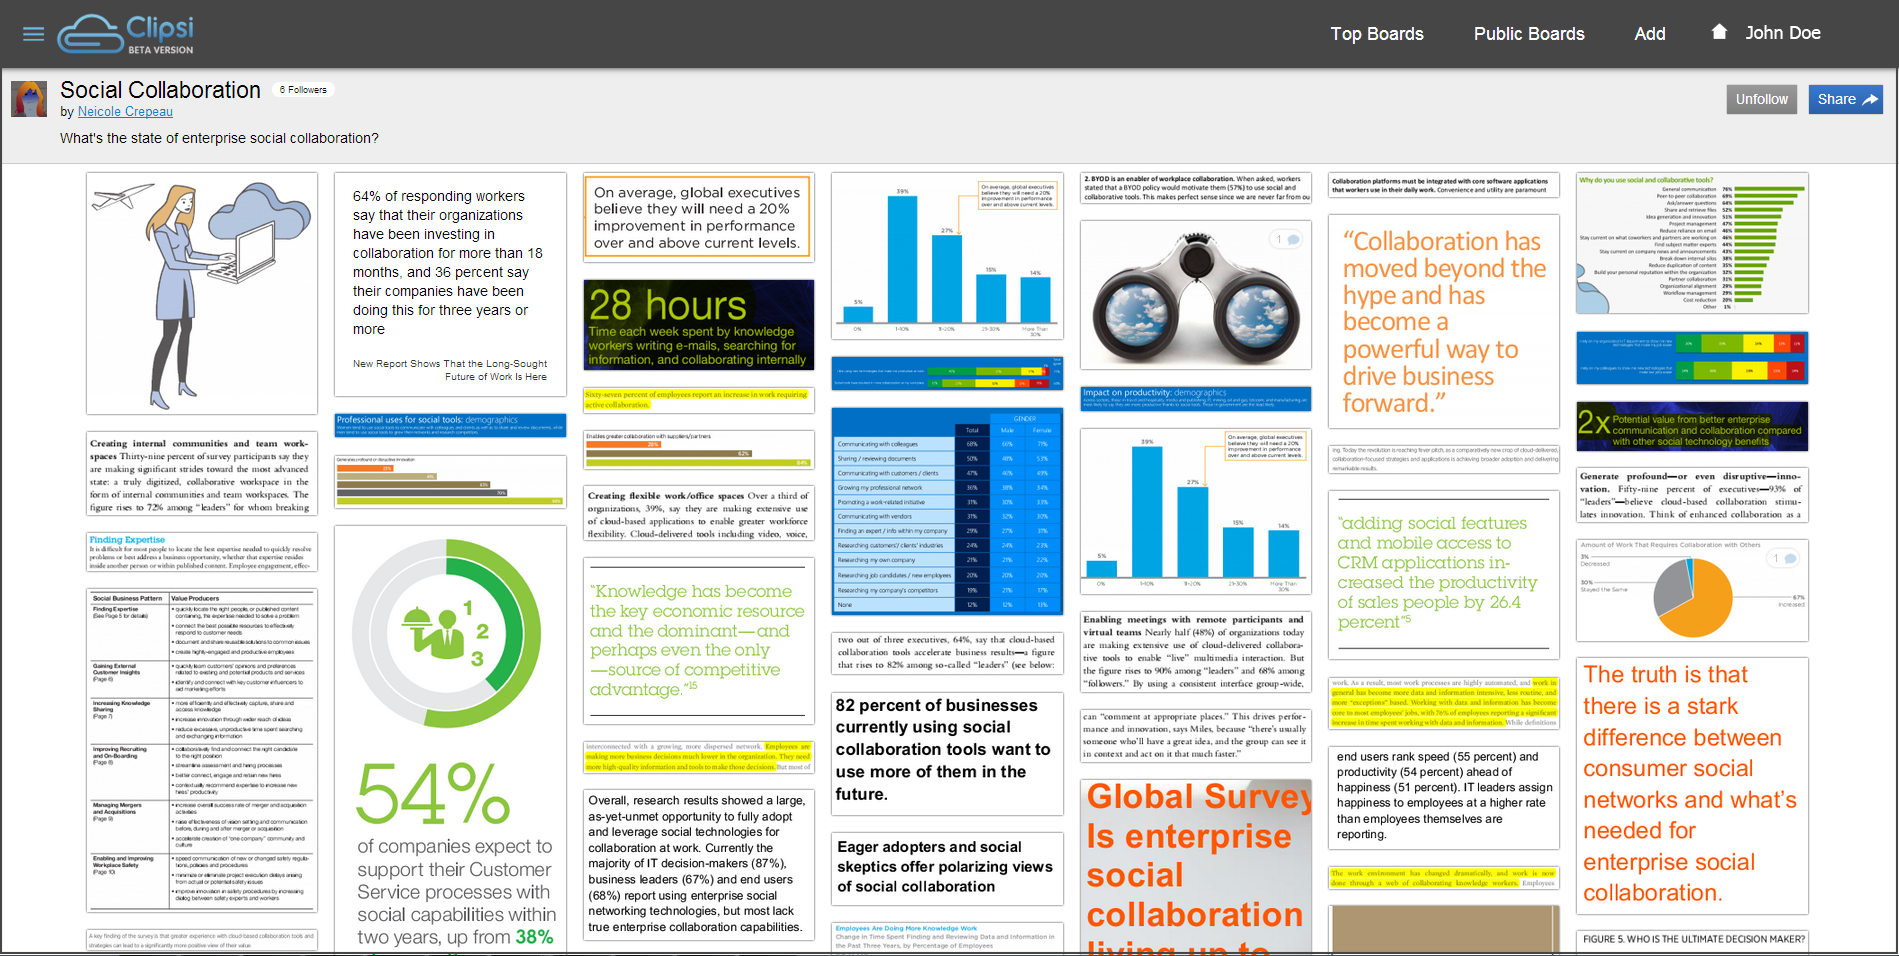Open 'The truth is that there is a stark difference' card
The image size is (1899, 956).
1692,785
